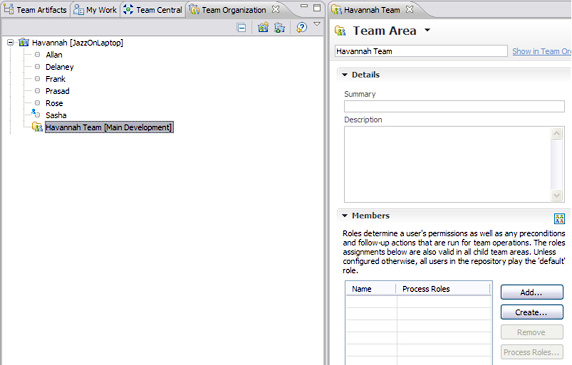The image size is (572, 365).
Task: Click the My Work tab icon
Action: click(78, 9)
